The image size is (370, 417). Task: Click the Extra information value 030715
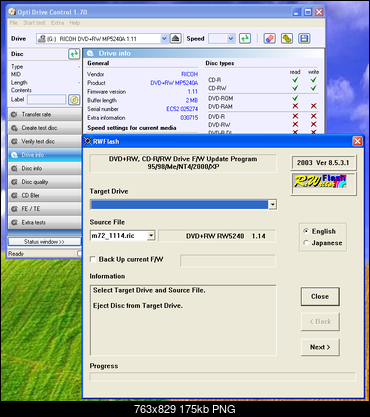point(189,118)
